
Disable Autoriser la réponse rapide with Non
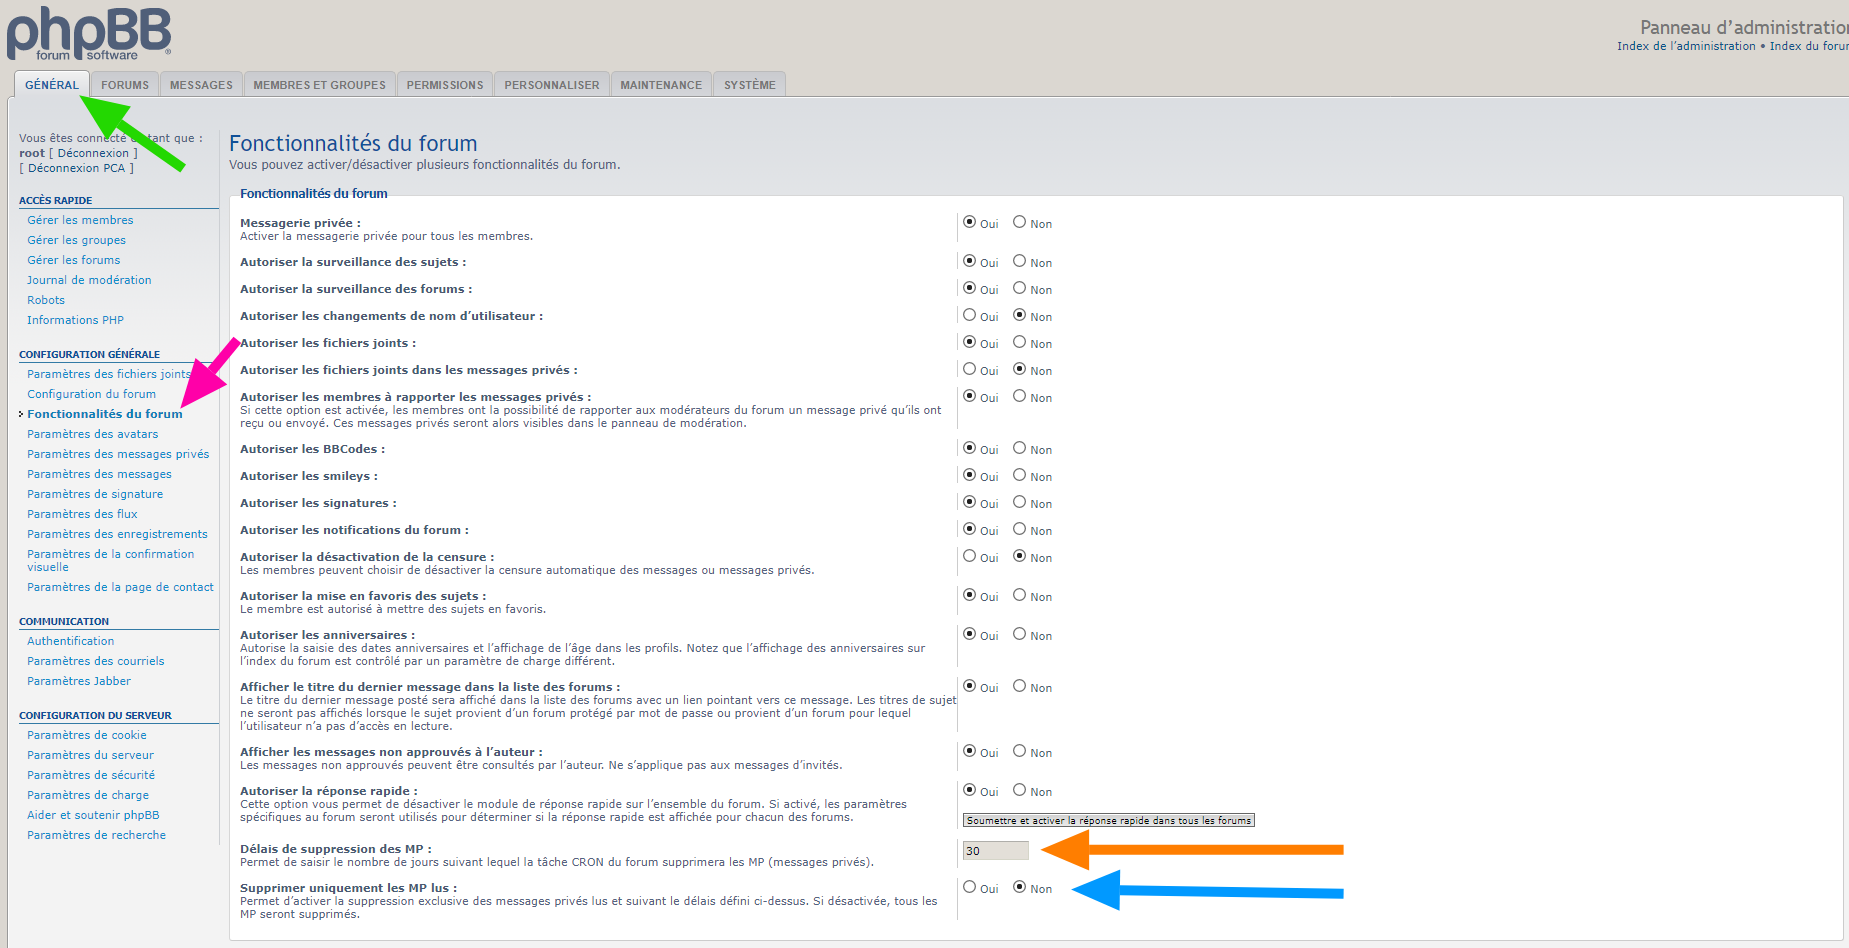pyautogui.click(x=1019, y=790)
